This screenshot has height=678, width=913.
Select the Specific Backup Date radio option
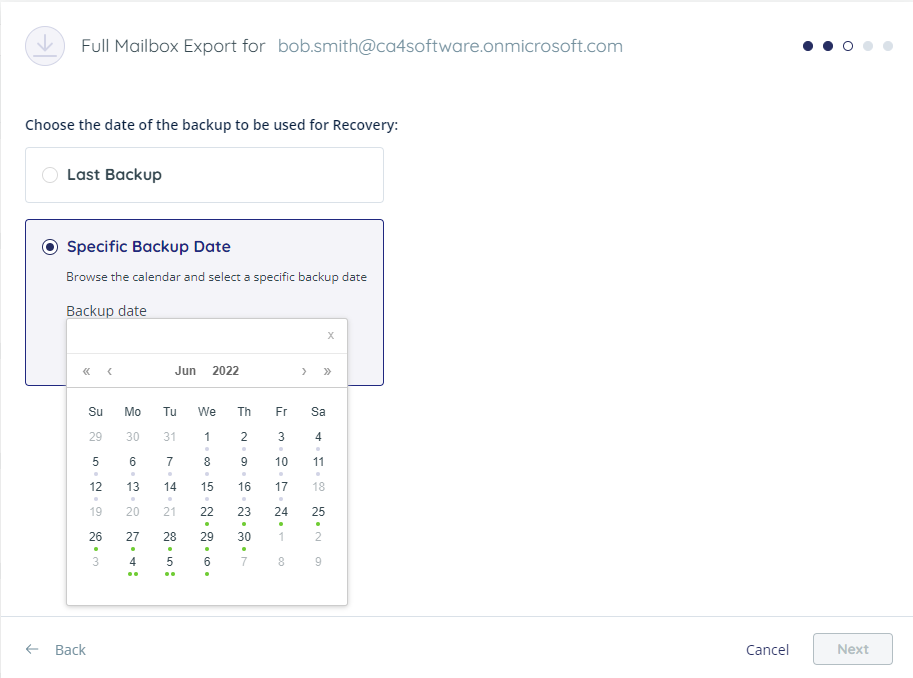50,247
